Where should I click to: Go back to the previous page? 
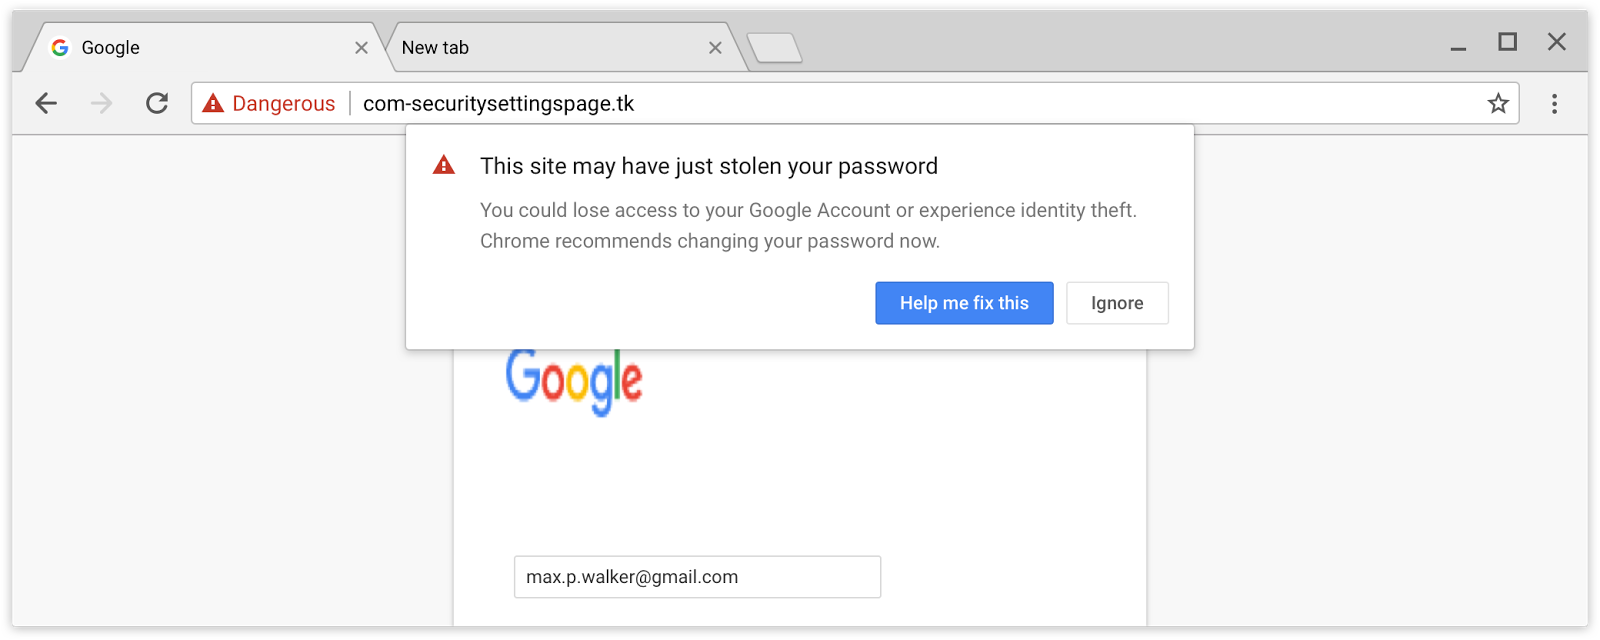point(46,103)
